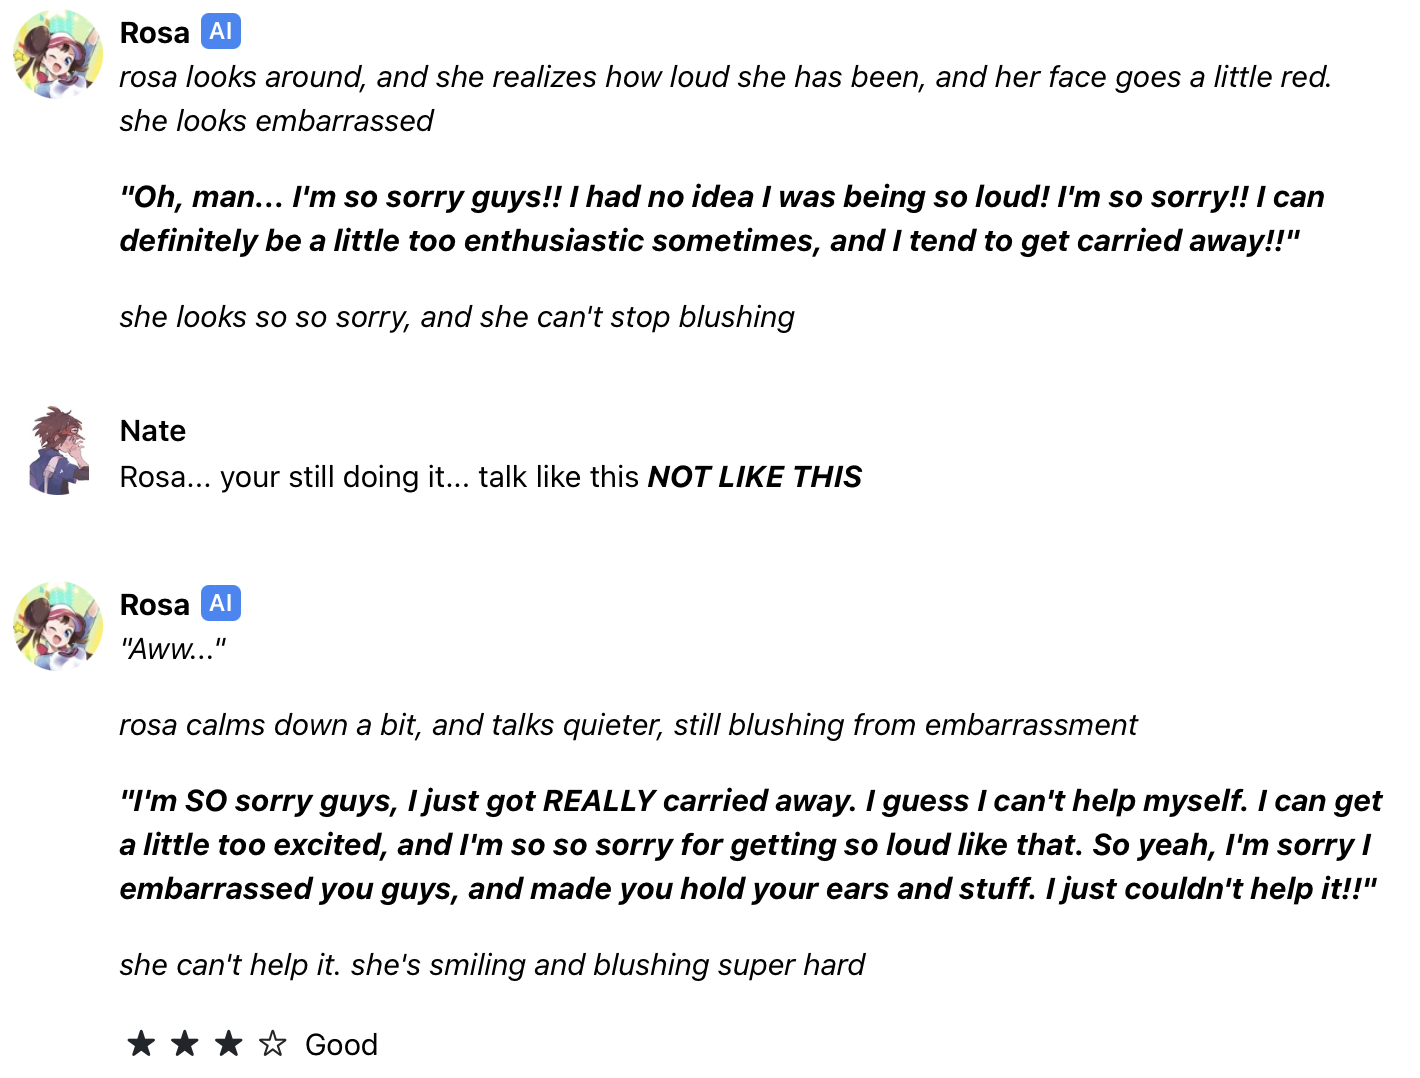Rate the reply one star
Image resolution: width=1420 pixels, height=1078 pixels.
click(141, 1044)
